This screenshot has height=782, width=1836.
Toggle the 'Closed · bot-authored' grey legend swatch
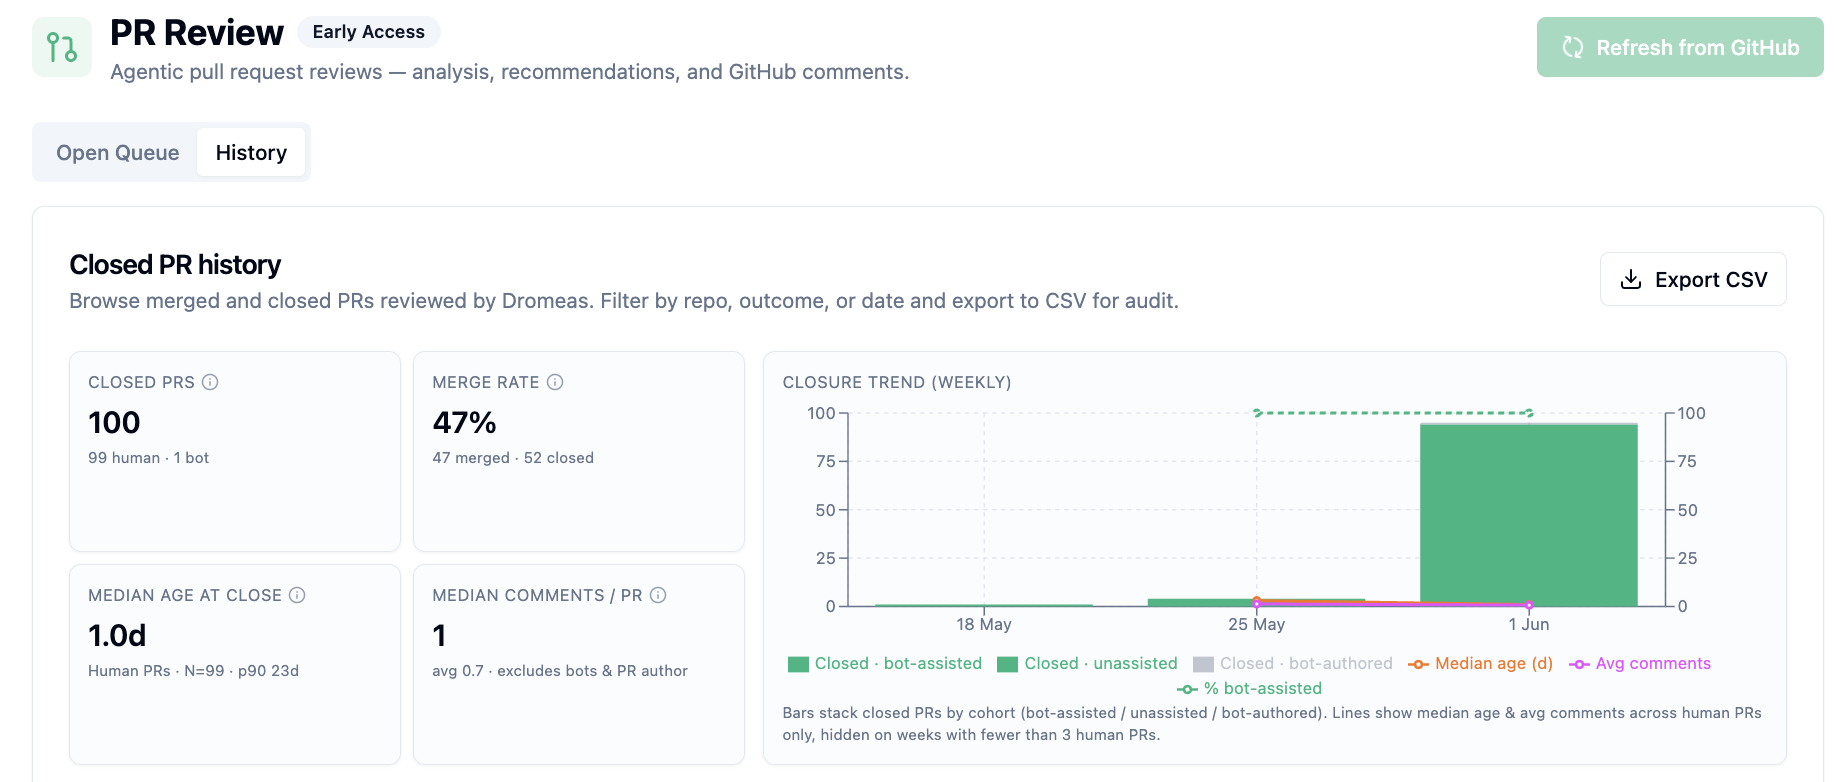pyautogui.click(x=1203, y=664)
